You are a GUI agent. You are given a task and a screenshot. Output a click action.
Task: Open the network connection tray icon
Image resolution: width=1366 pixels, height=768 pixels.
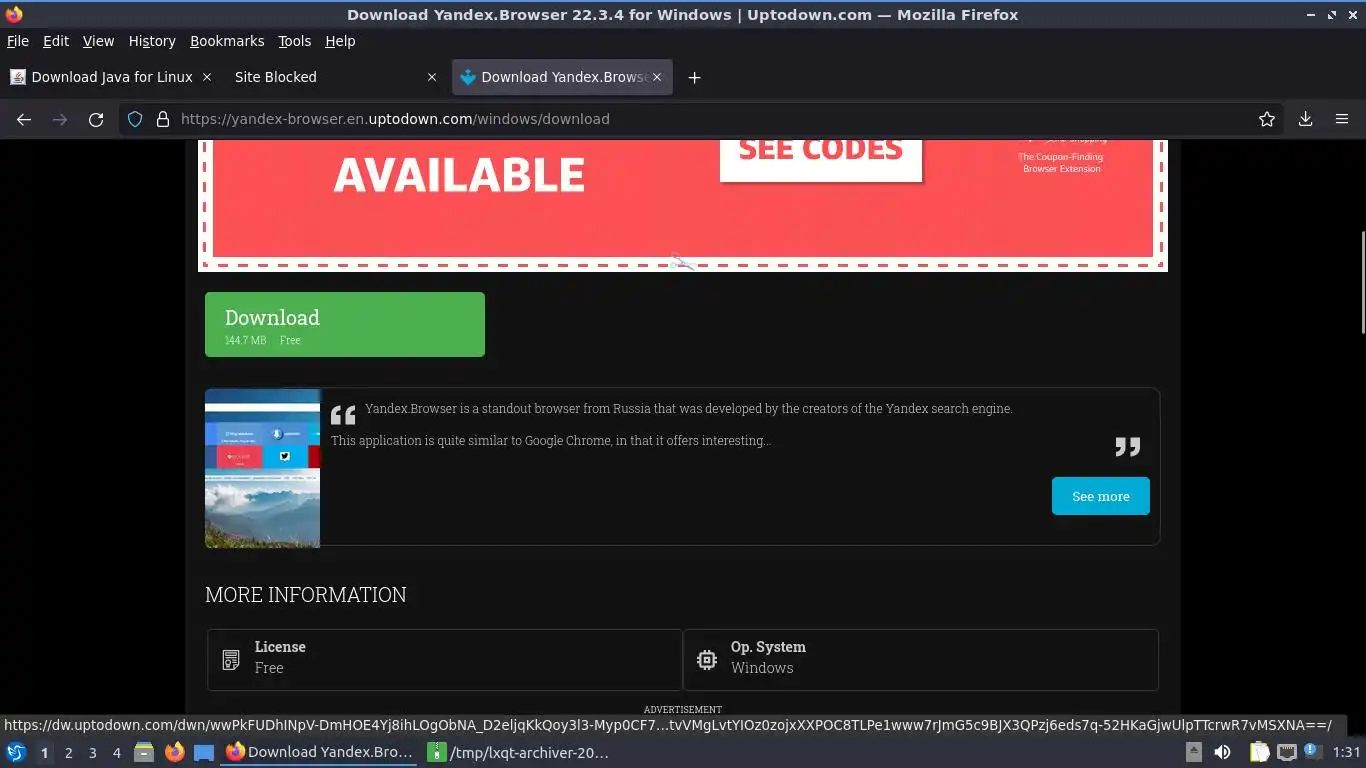point(1287,752)
